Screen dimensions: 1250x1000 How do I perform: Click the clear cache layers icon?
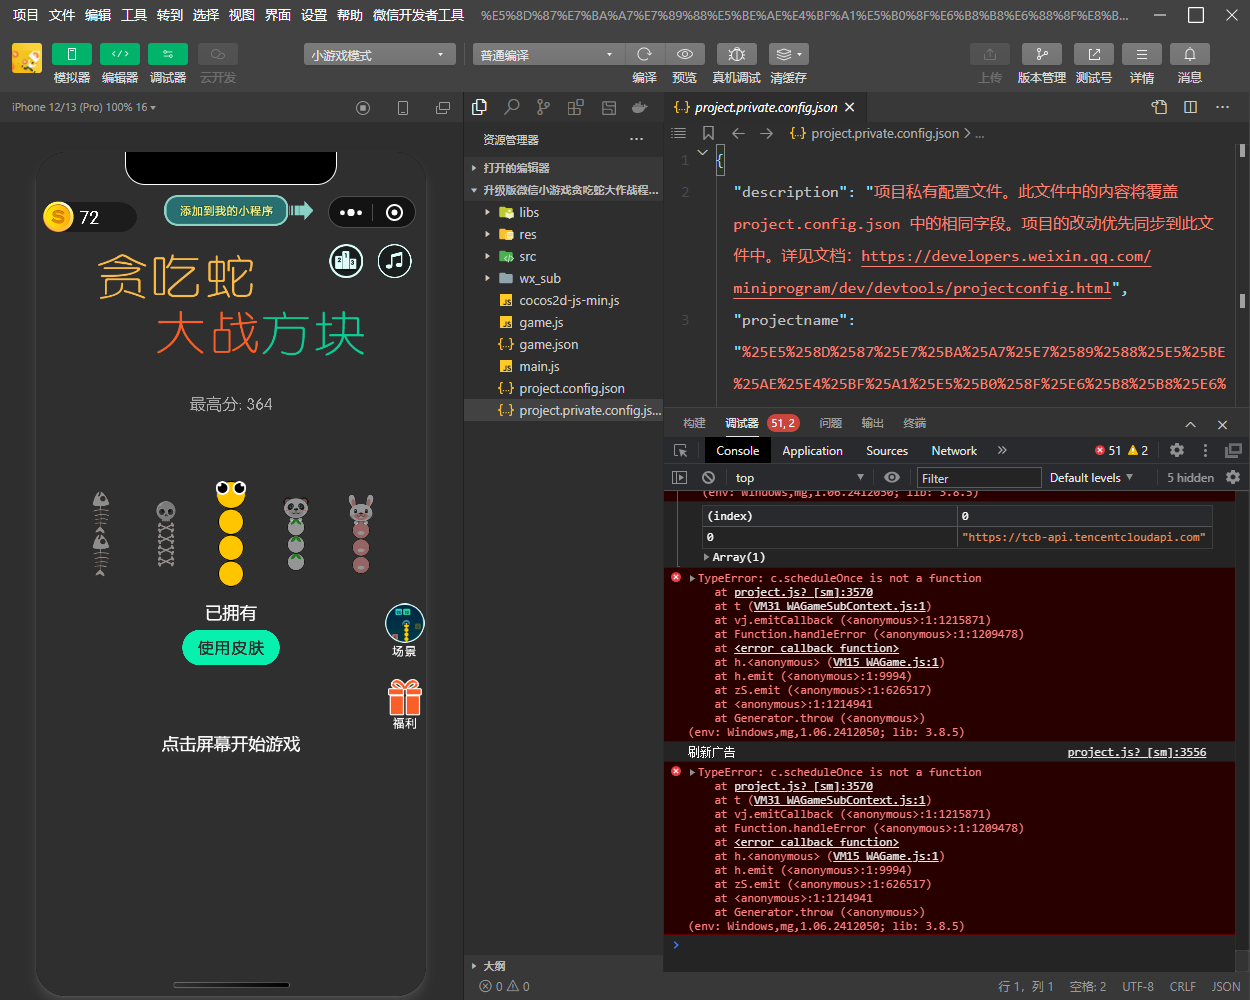point(787,55)
